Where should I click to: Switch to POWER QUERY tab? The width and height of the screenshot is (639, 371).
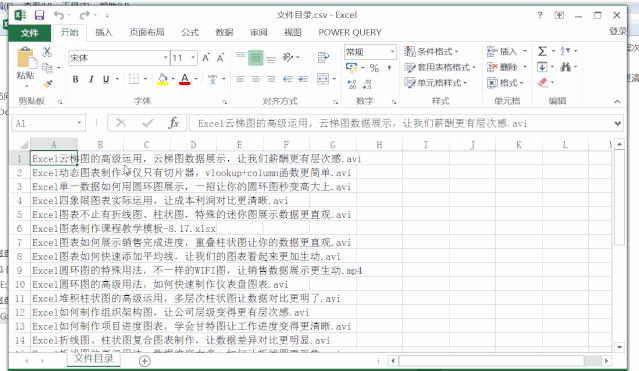click(x=350, y=32)
